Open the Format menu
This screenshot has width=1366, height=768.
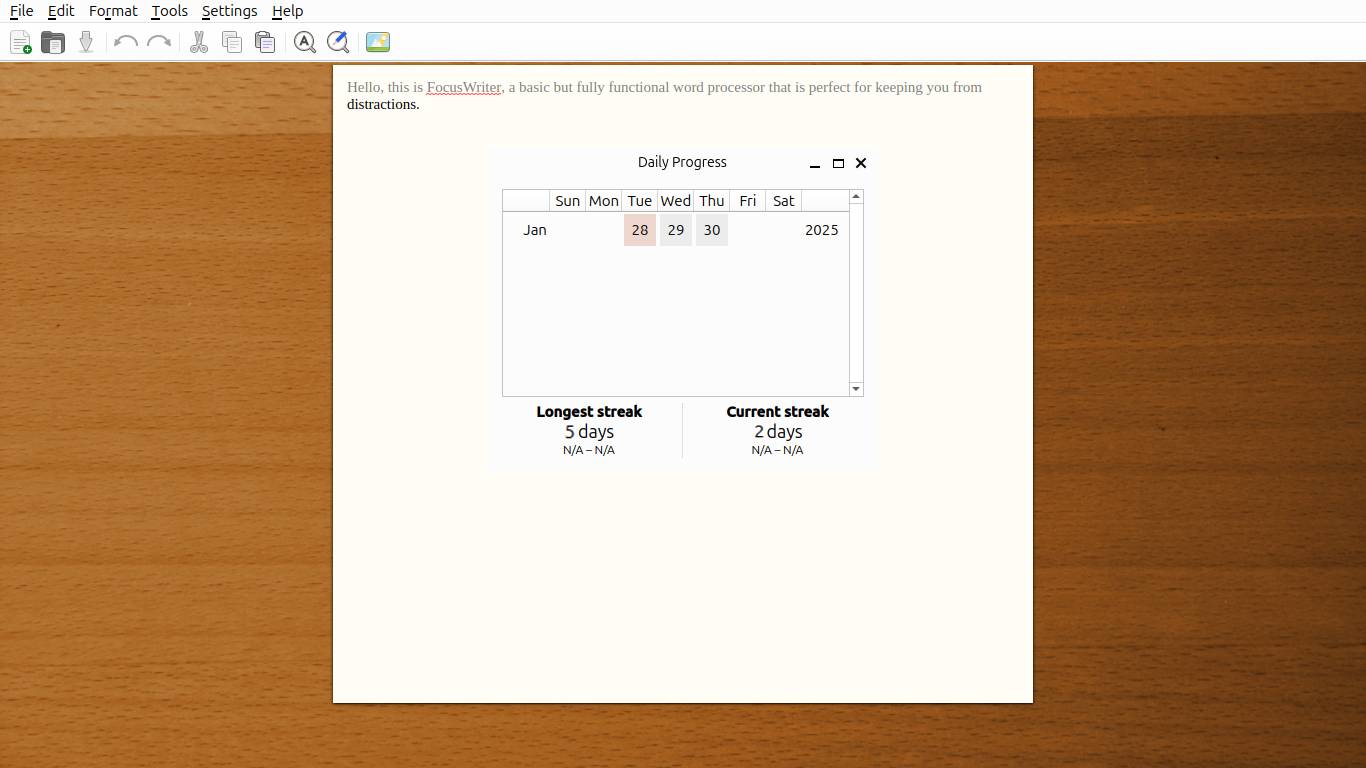[113, 11]
